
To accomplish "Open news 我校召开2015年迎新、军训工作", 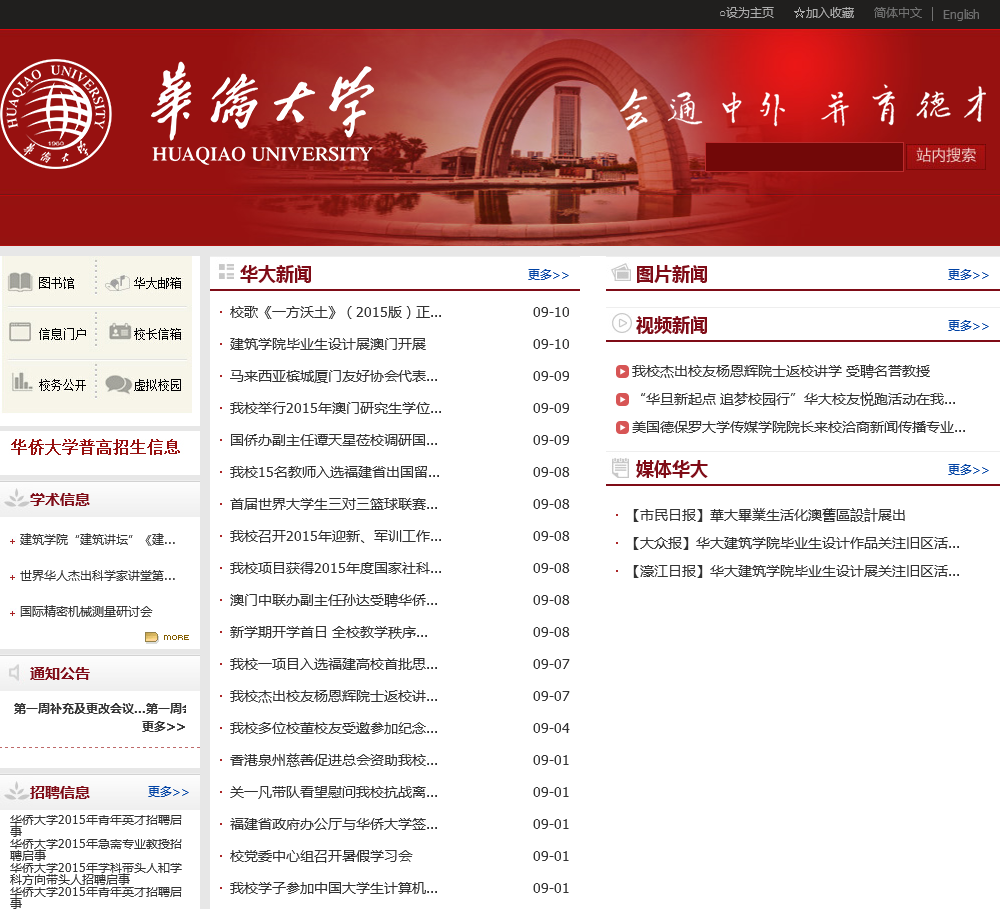I will tap(335, 536).
